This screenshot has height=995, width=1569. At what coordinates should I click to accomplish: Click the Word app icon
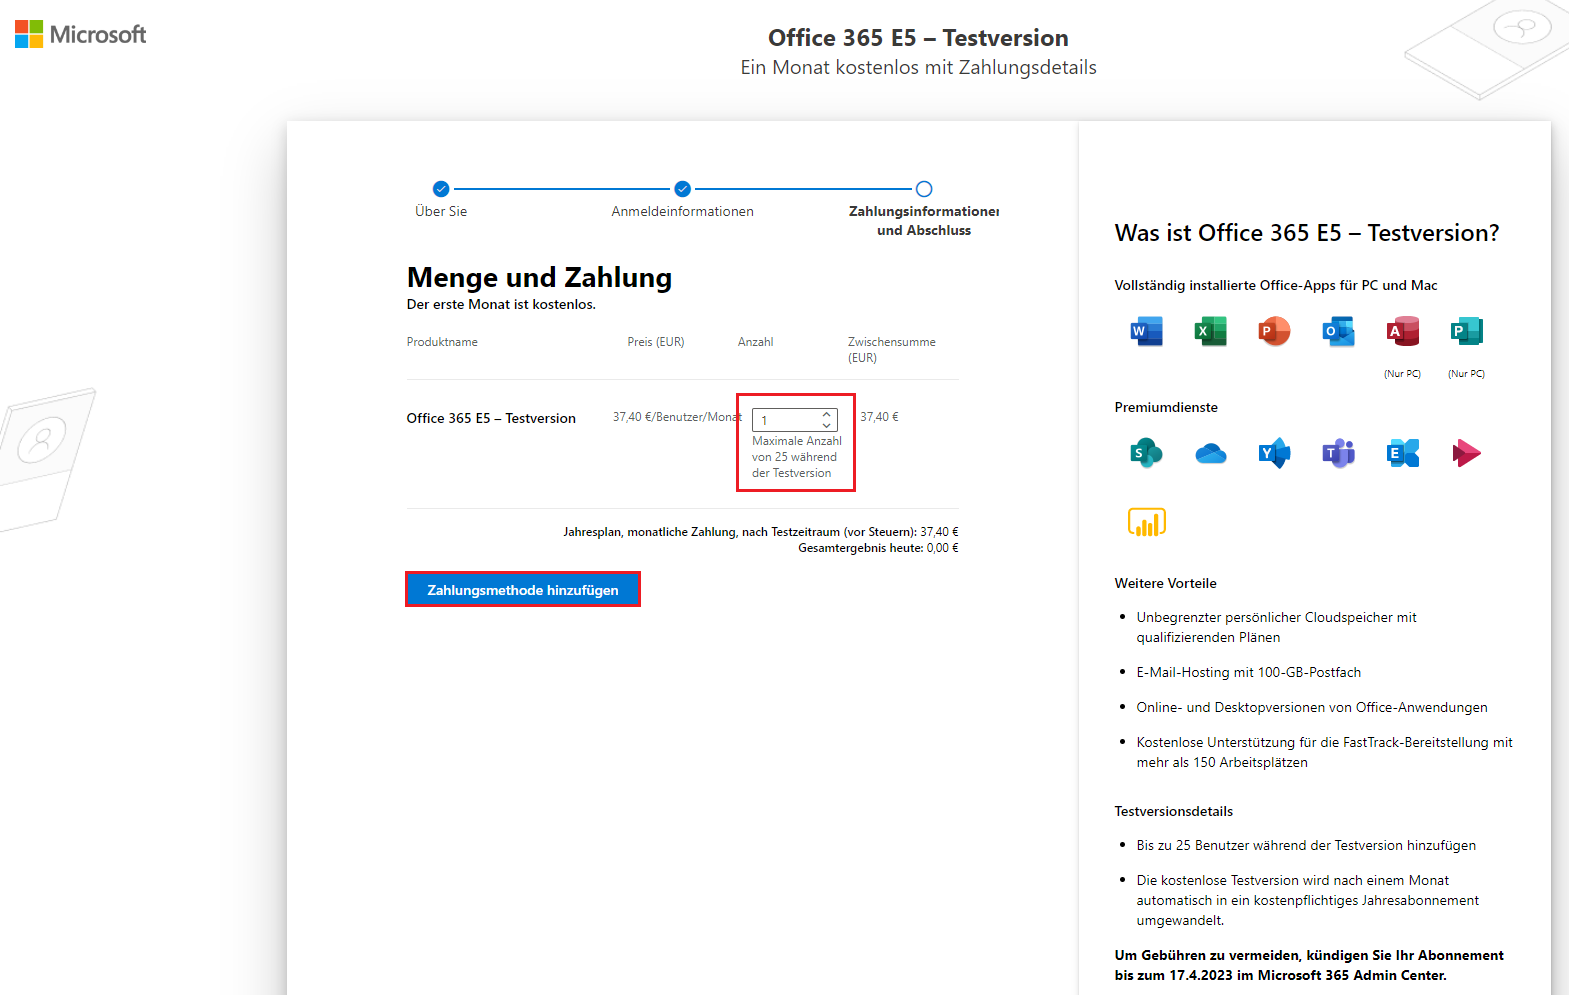[x=1146, y=331]
